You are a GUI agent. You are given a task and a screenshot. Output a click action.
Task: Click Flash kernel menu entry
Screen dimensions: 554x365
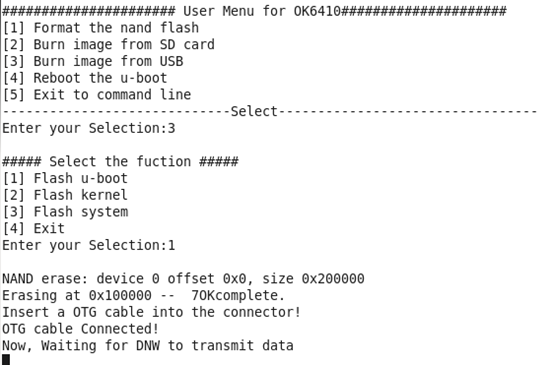(65, 195)
